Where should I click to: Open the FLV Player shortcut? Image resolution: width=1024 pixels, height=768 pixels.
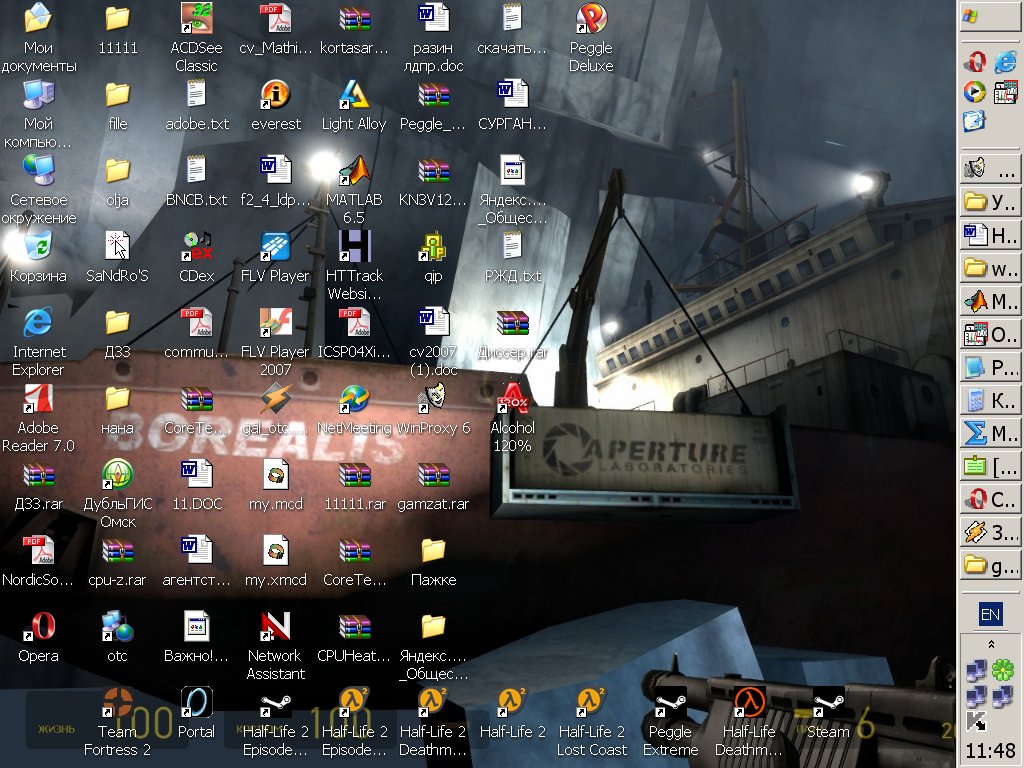pyautogui.click(x=276, y=247)
